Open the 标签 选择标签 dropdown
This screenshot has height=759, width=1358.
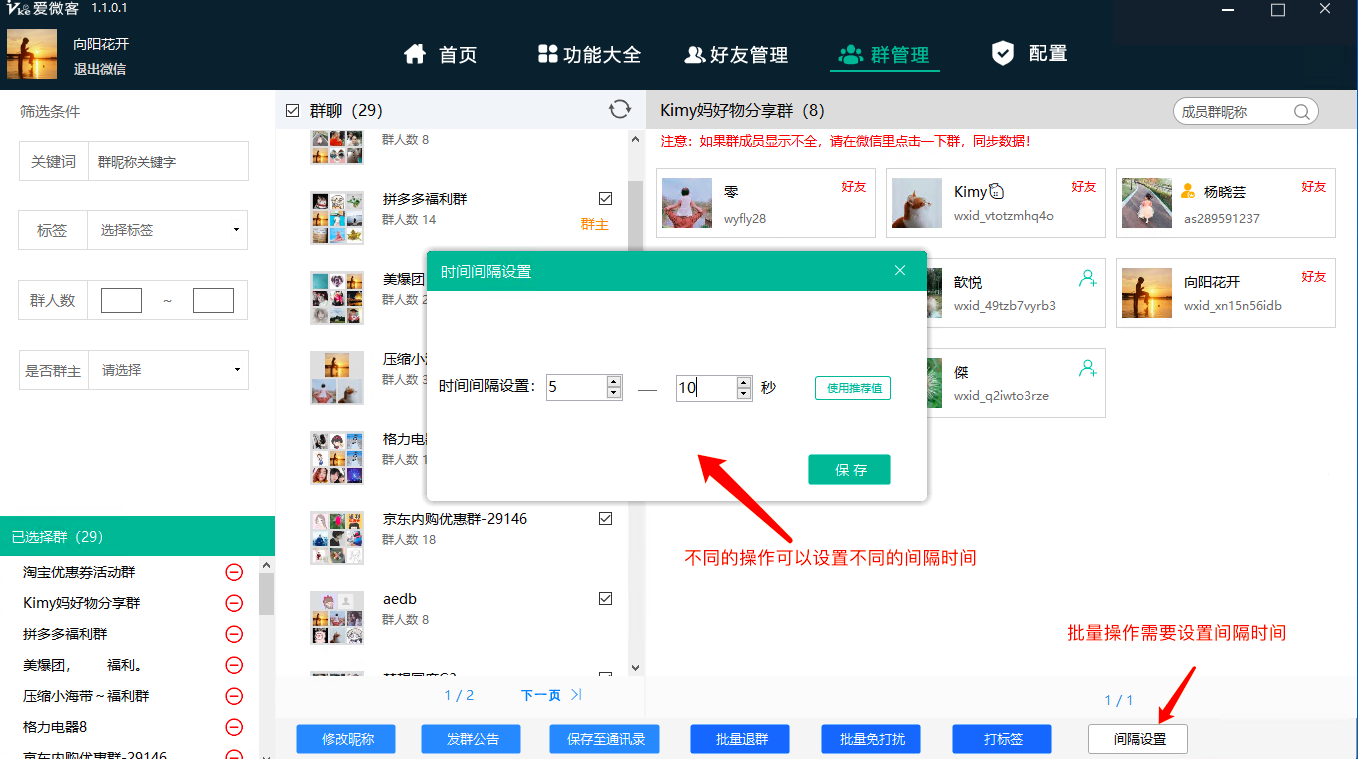[168, 230]
